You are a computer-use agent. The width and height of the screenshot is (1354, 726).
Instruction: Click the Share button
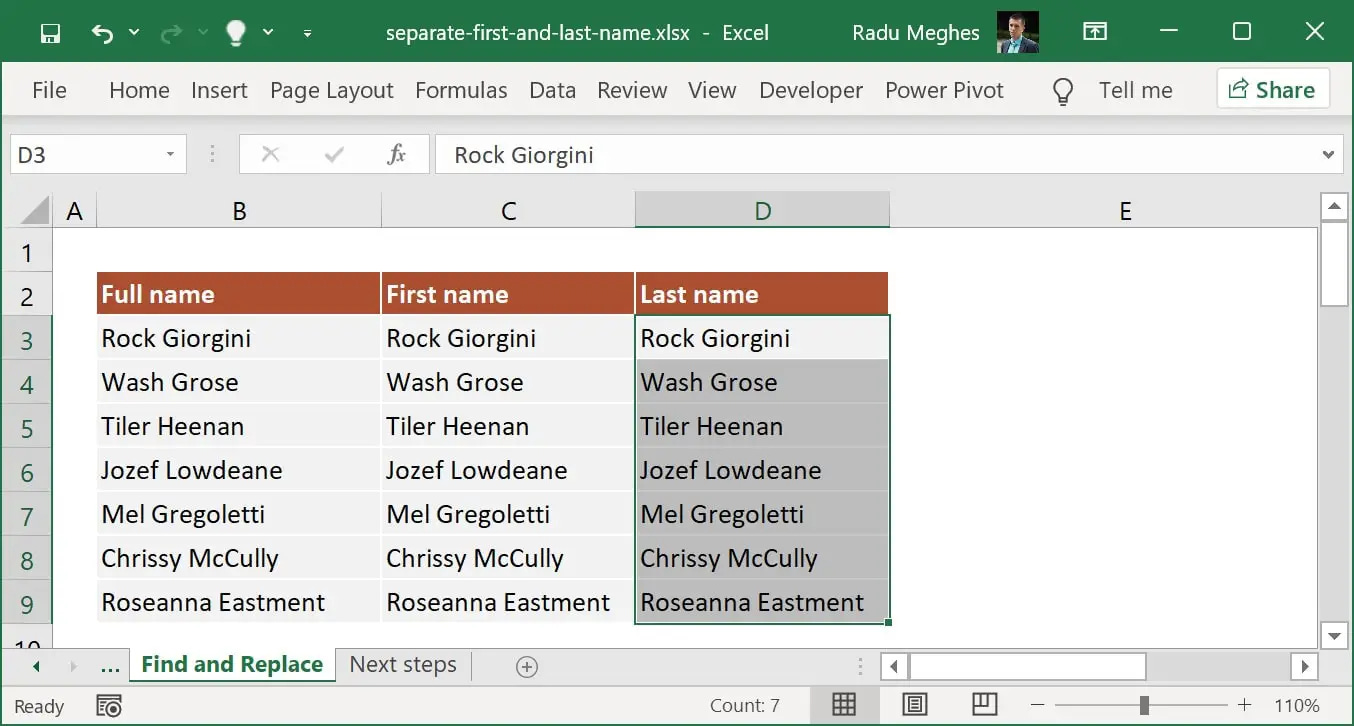click(1273, 89)
